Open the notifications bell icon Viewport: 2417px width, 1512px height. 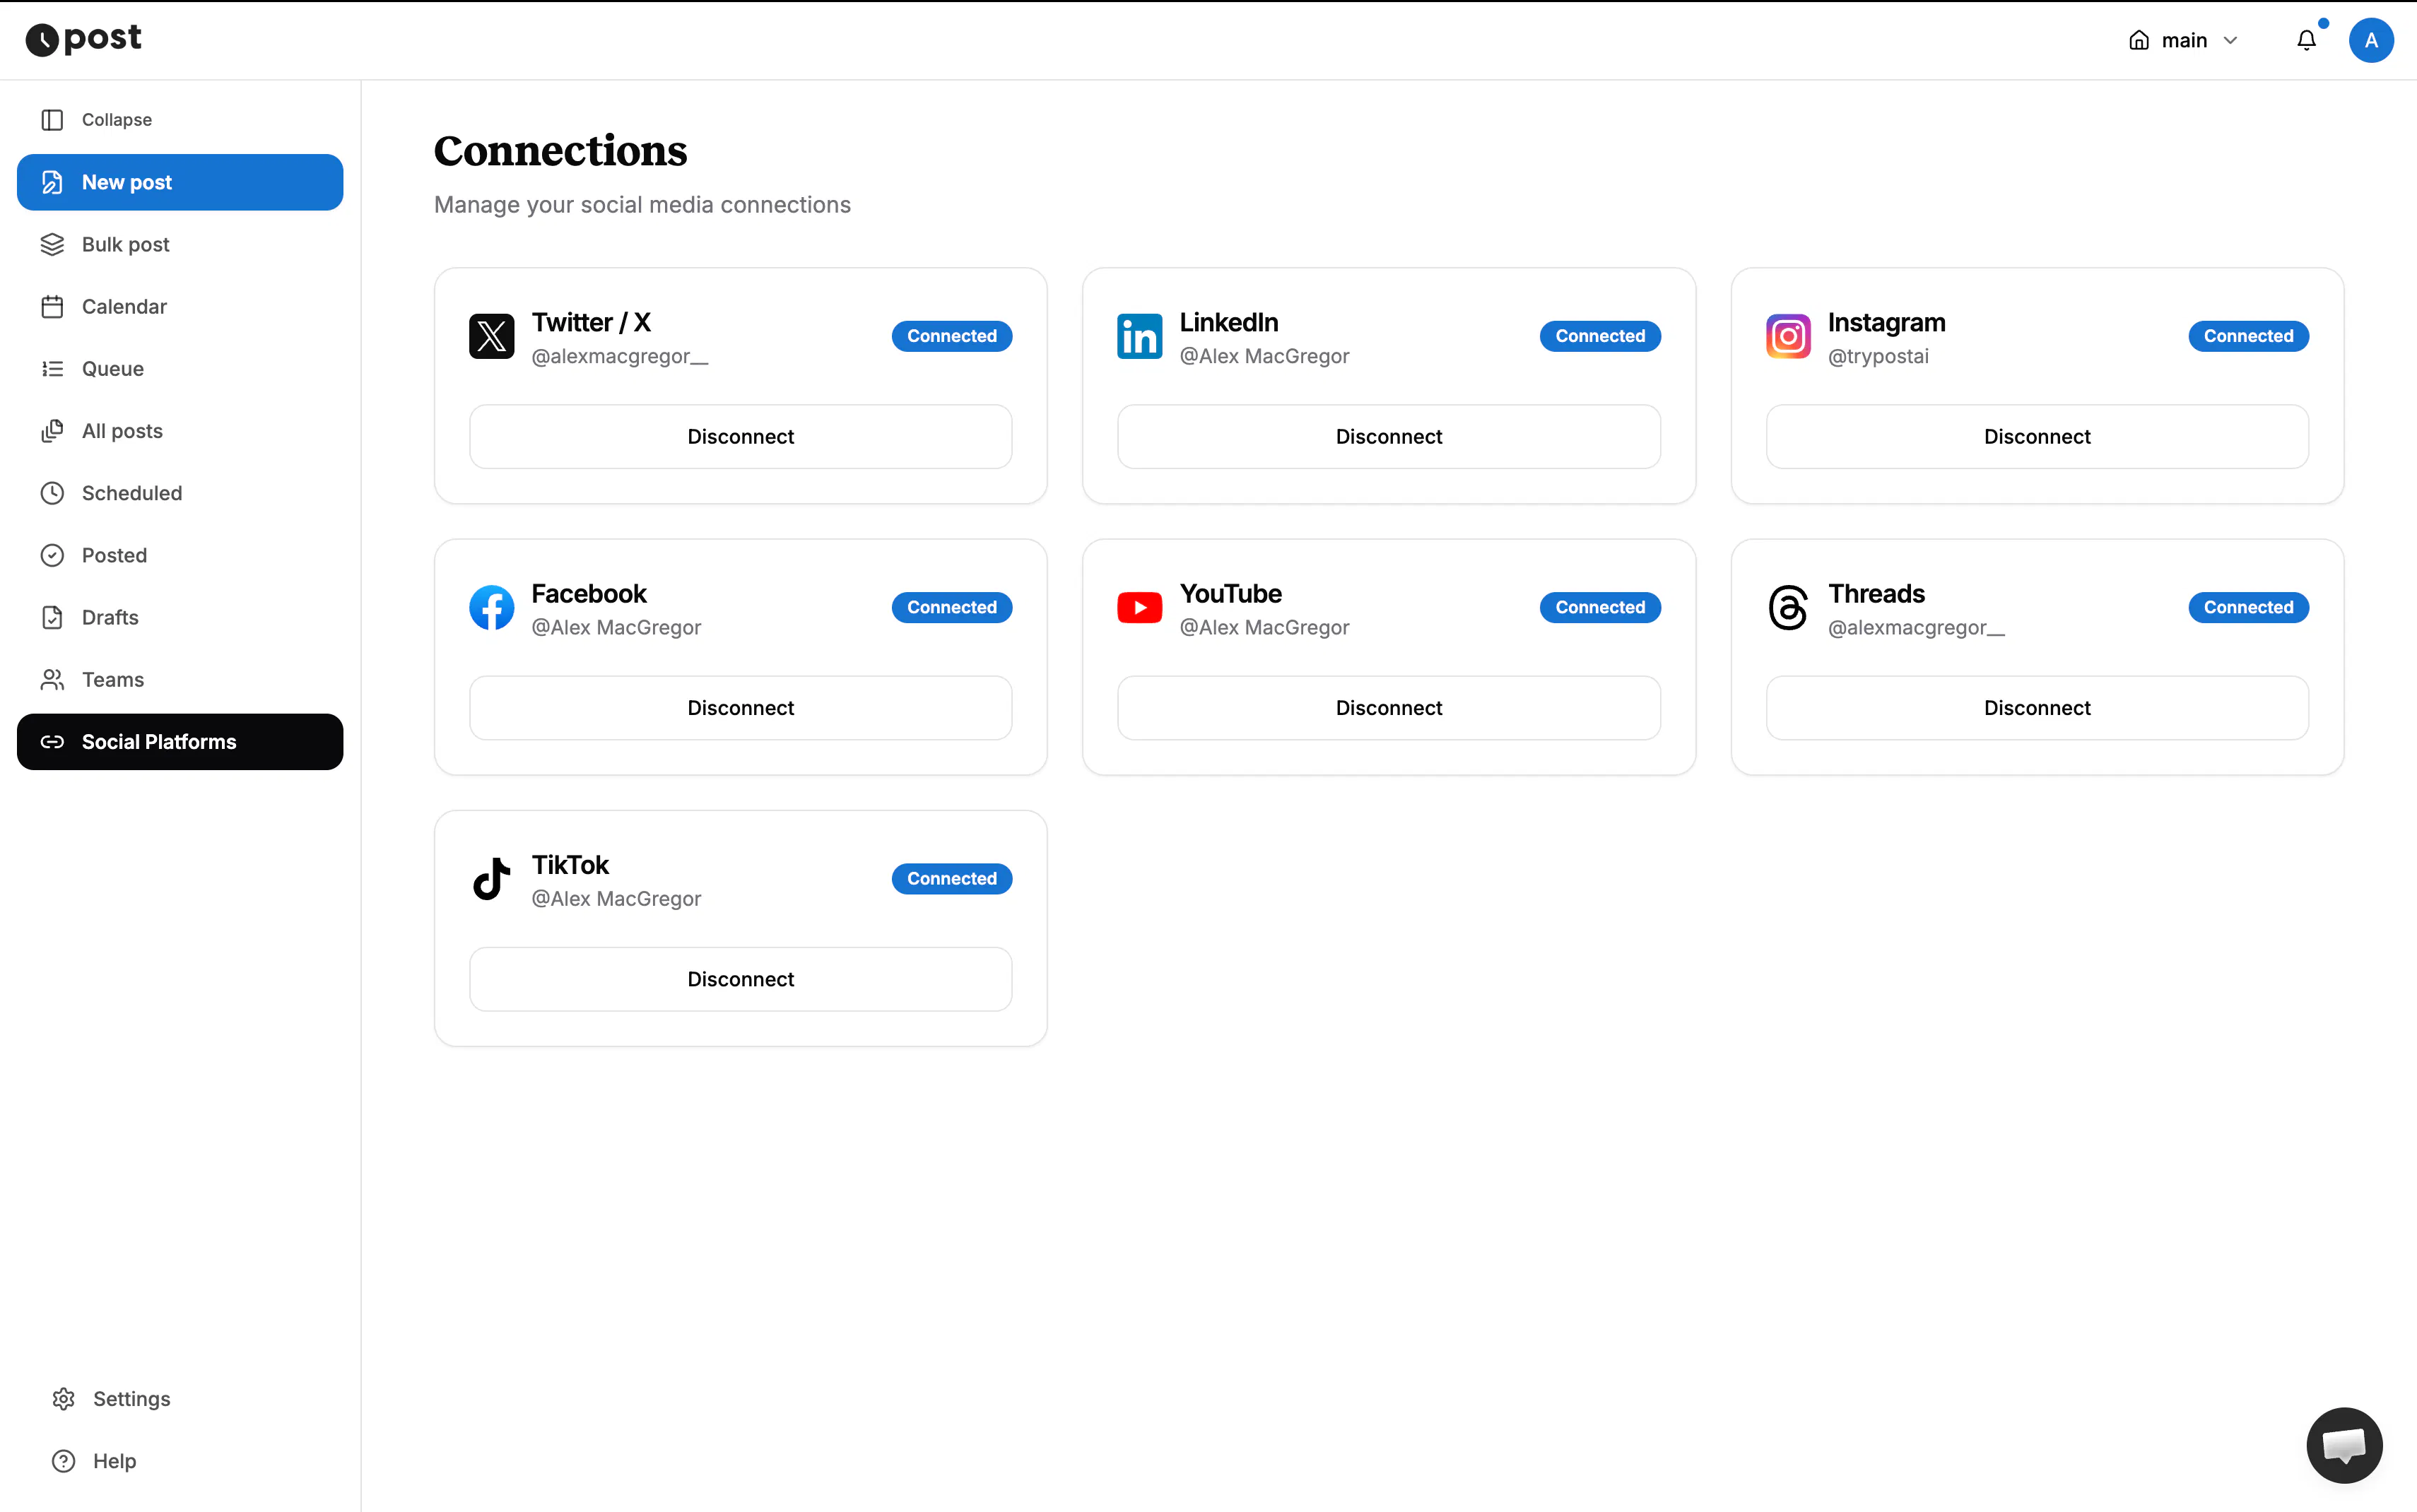tap(2306, 40)
